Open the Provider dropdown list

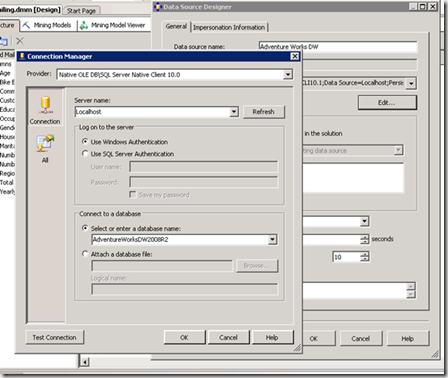(288, 75)
